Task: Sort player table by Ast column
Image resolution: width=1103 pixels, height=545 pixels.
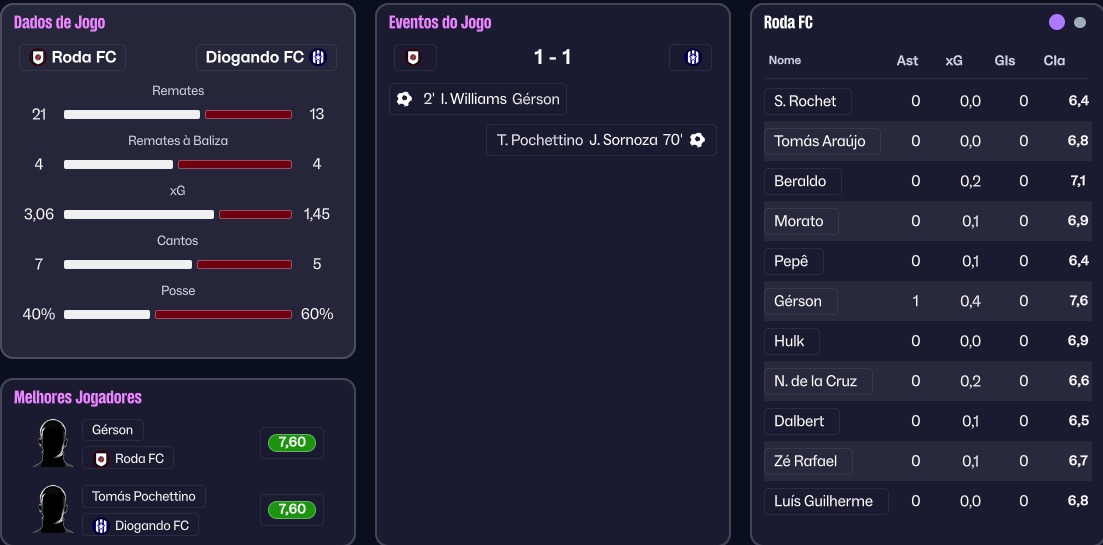Action: 907,60
